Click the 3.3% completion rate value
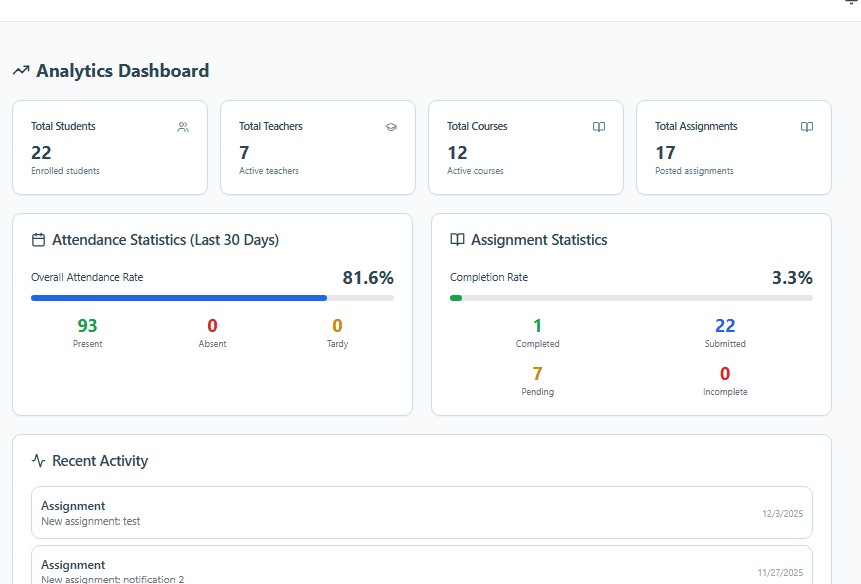 792,277
